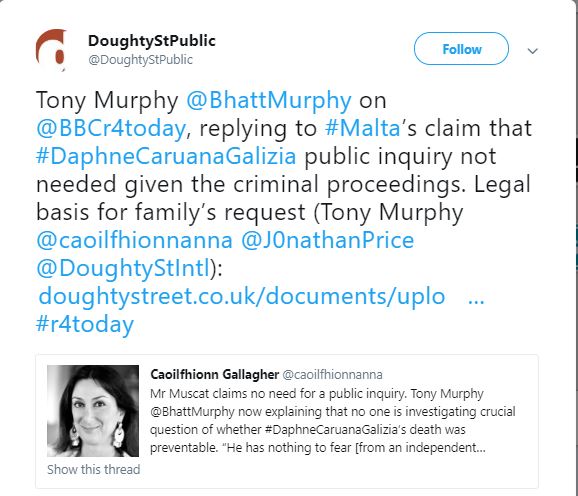Open the @caoilfhionnanna mention in main tweet

coord(135,240)
